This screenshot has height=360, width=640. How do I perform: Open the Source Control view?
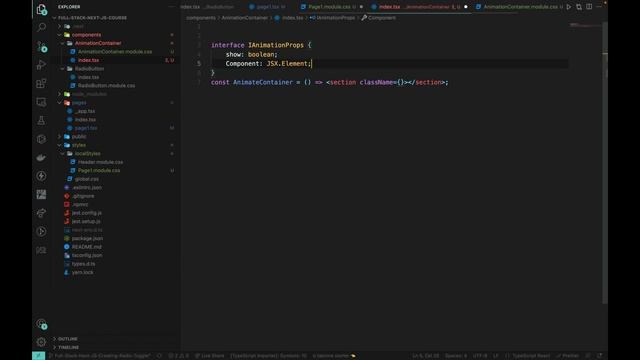(41, 46)
